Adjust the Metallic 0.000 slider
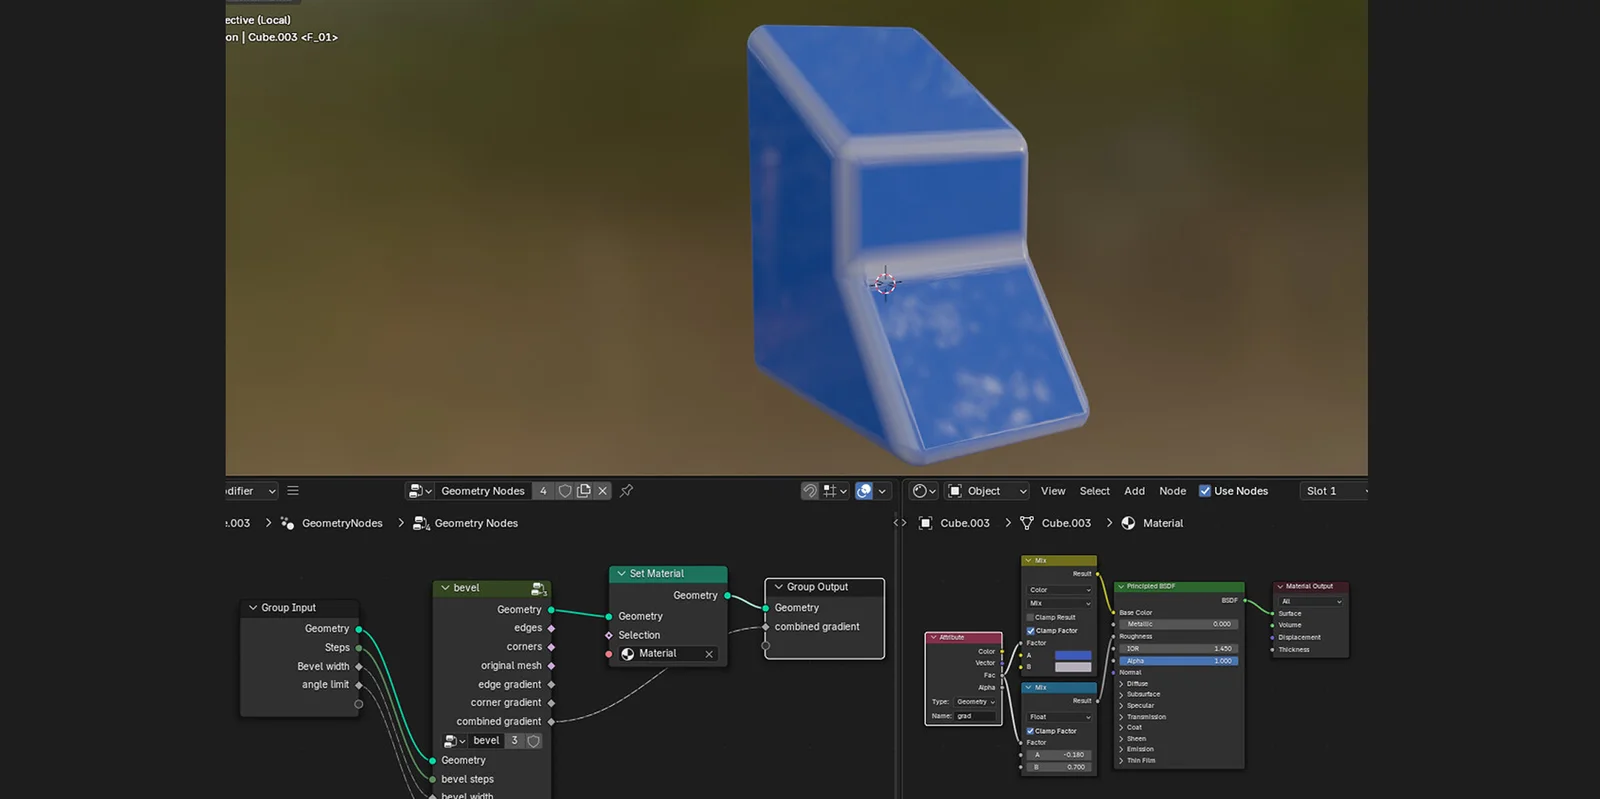The width and height of the screenshot is (1600, 799). (x=1179, y=624)
